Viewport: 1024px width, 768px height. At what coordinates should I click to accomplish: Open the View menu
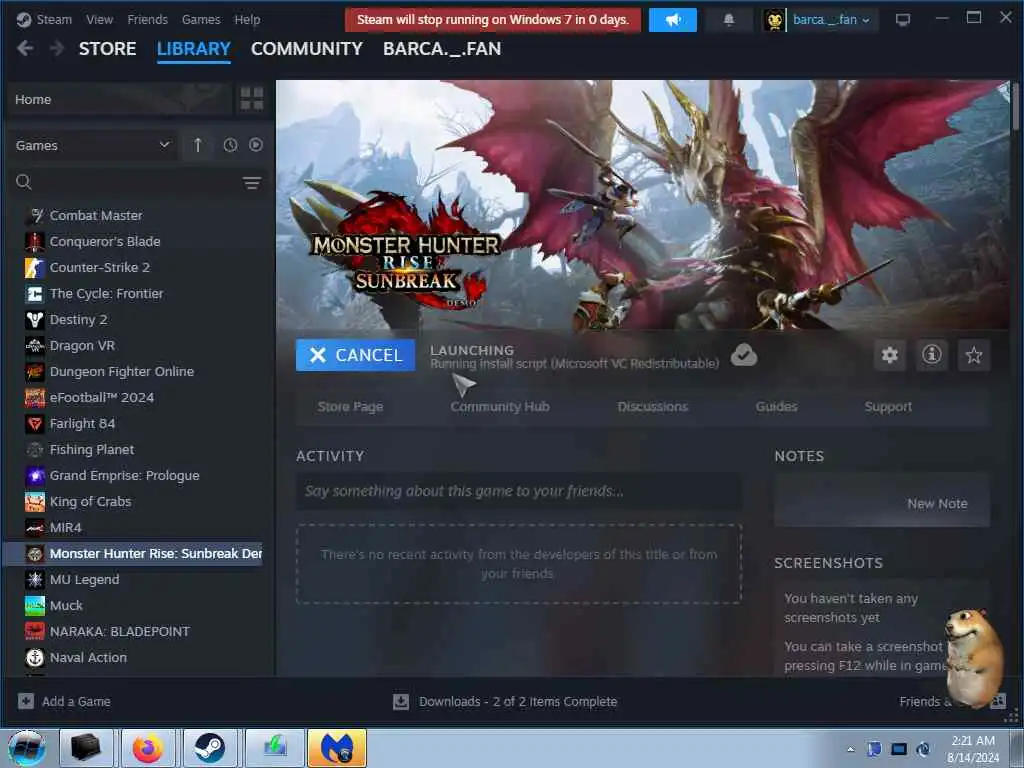coord(99,20)
